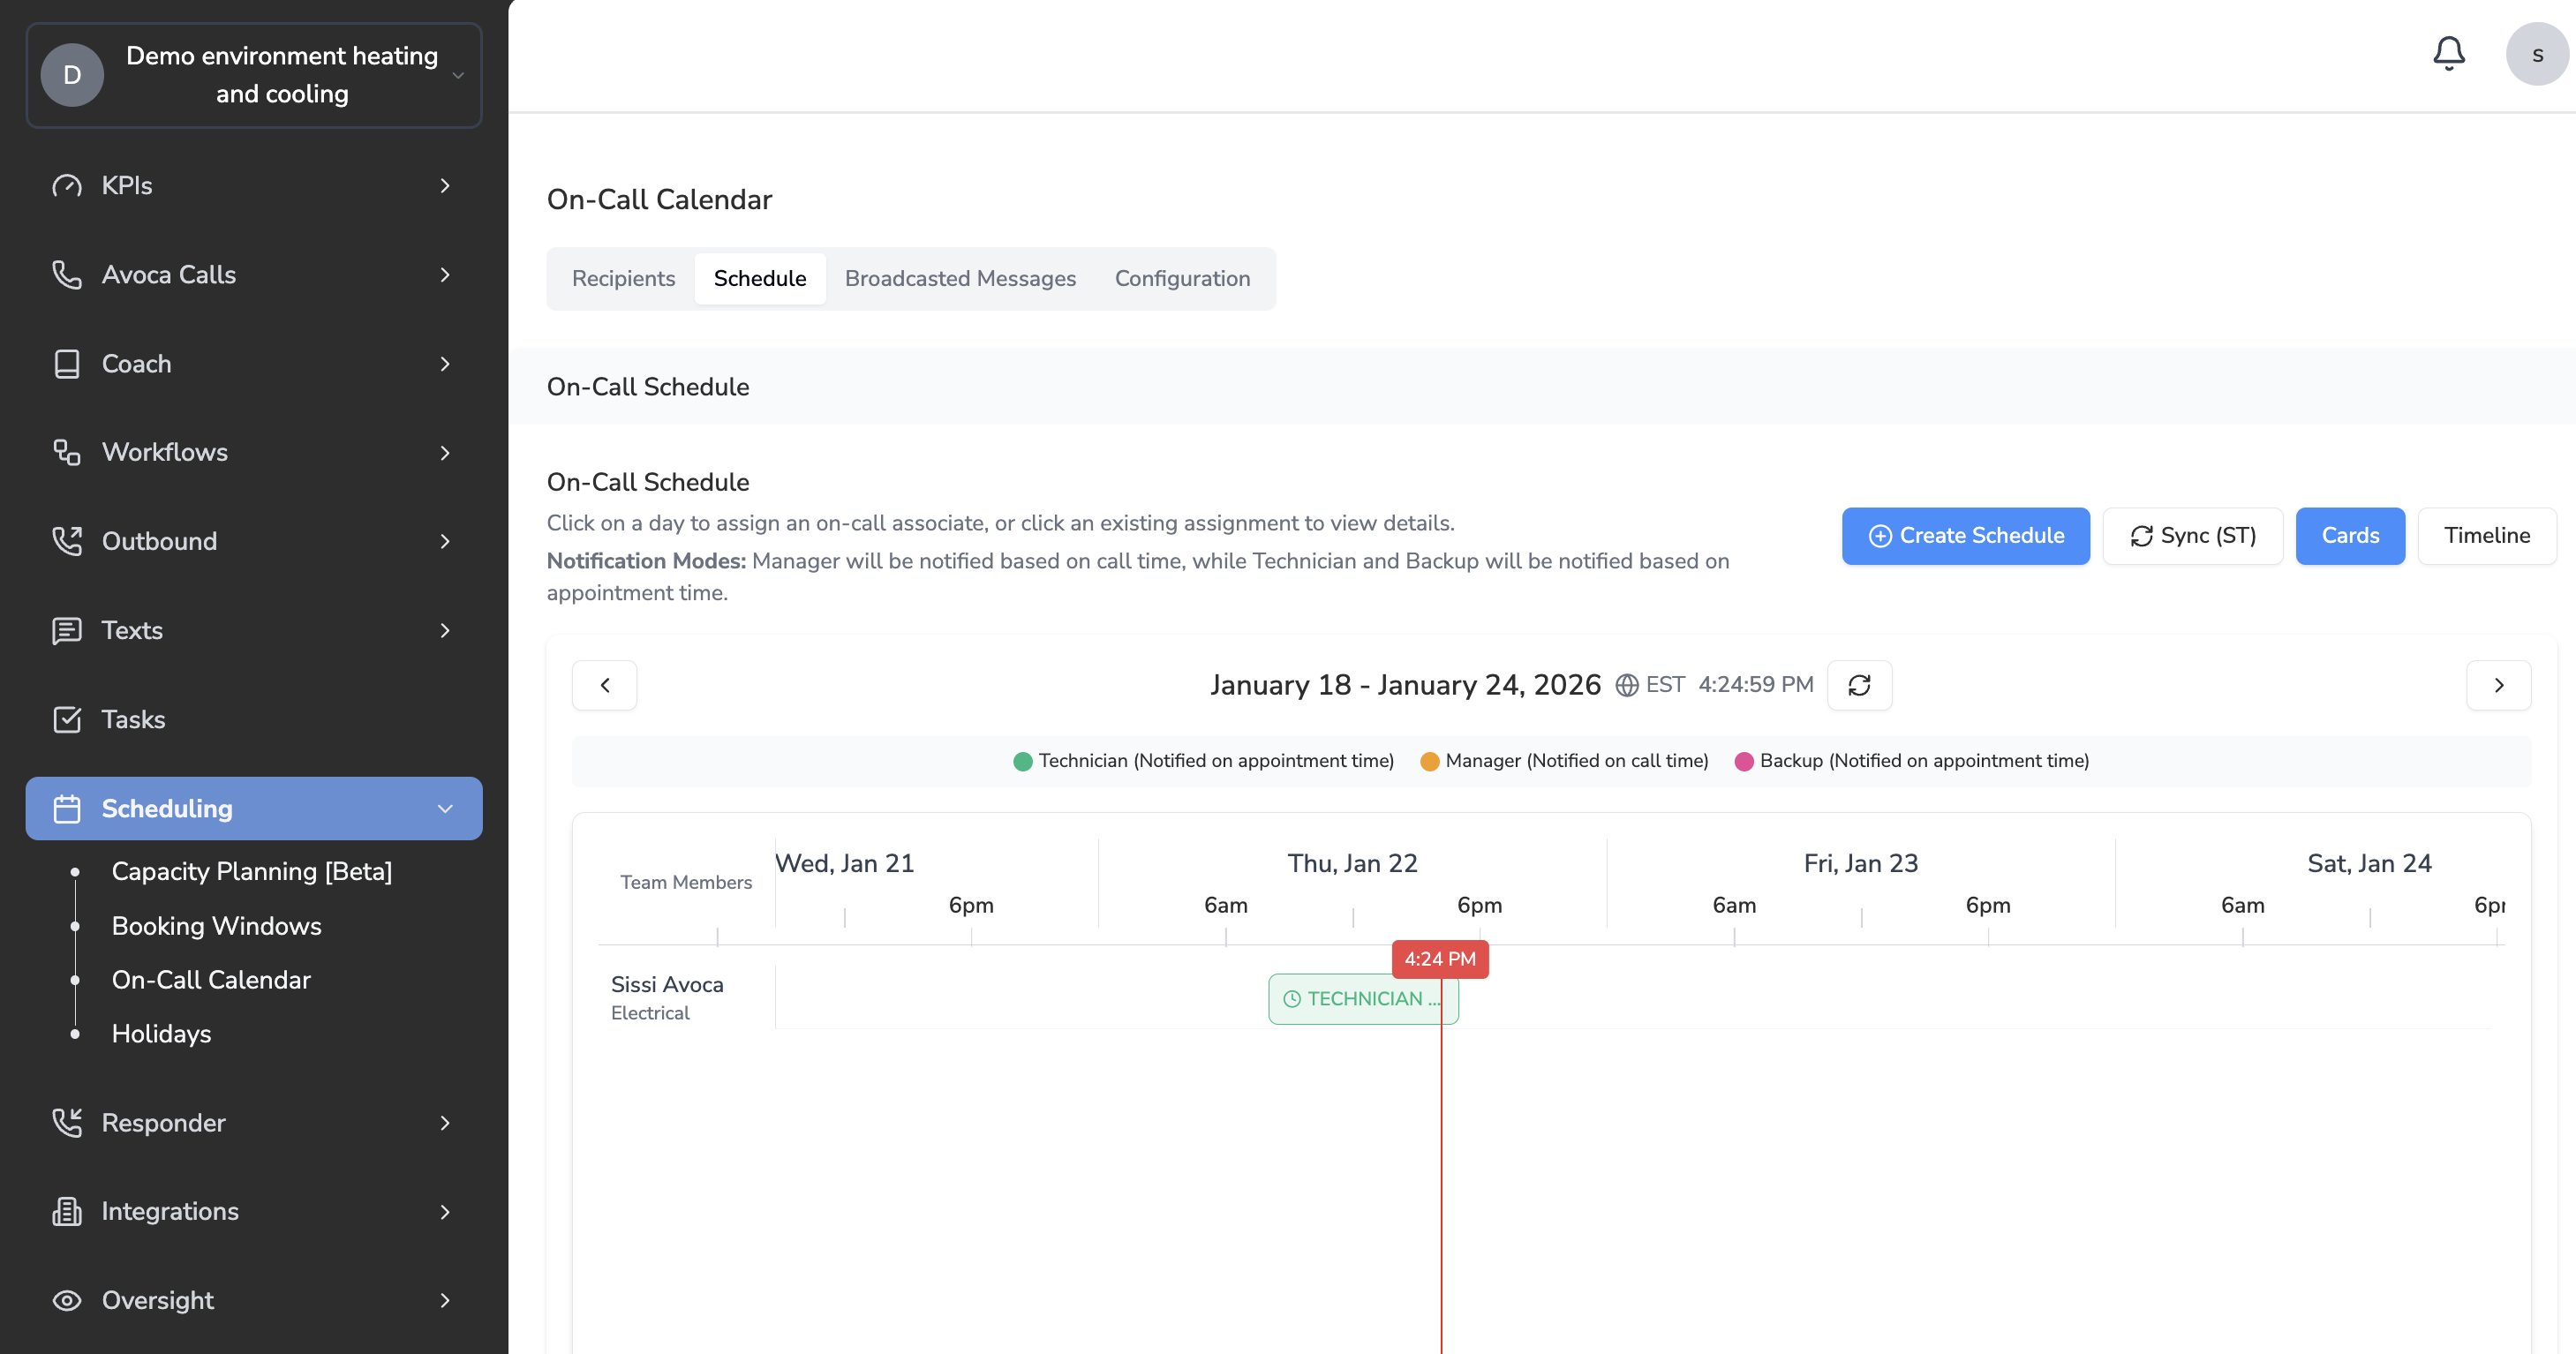Expand the Workflows menu chevron
Screen dimensions: 2576x1354
tap(445, 453)
